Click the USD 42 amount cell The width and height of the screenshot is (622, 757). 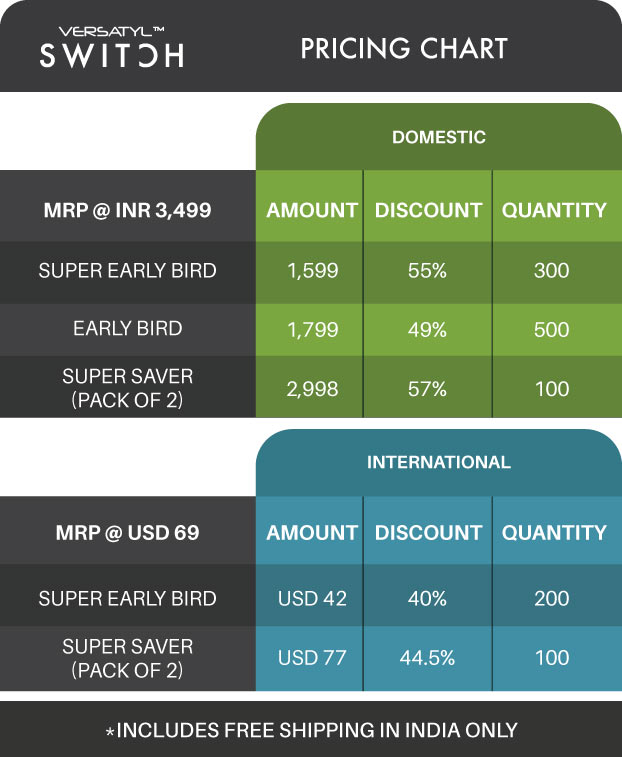tap(312, 598)
